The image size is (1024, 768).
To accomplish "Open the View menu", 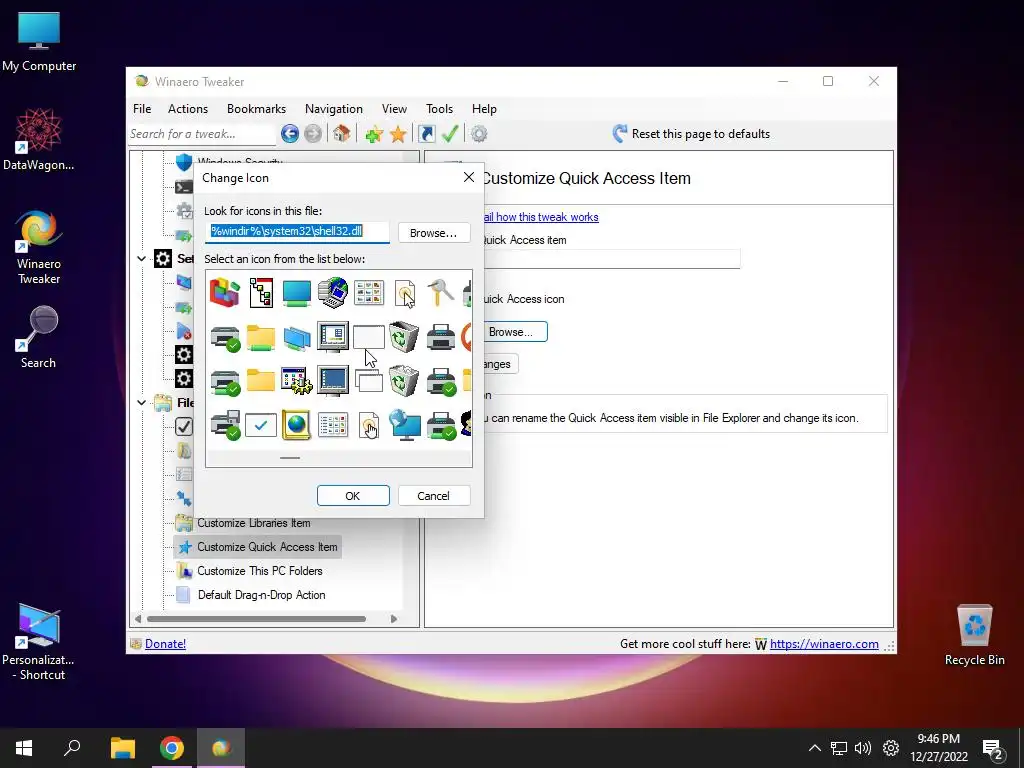I will pyautogui.click(x=394, y=109).
